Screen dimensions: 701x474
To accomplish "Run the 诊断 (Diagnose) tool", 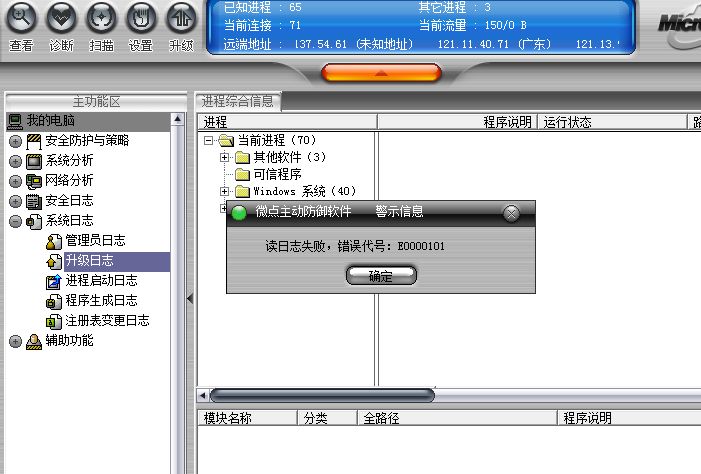I will click(x=61, y=18).
